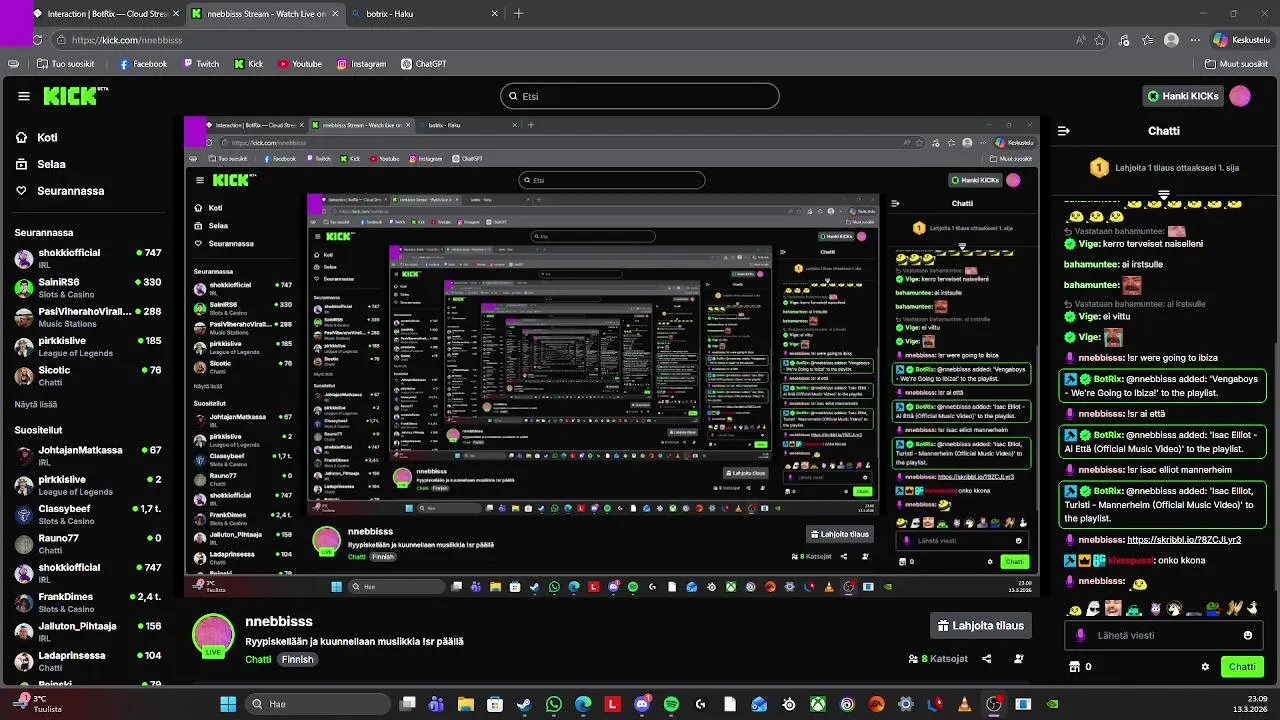Viewport: 1280px width, 720px height.
Task: Click the share icon below the stream
Action: (x=987, y=659)
